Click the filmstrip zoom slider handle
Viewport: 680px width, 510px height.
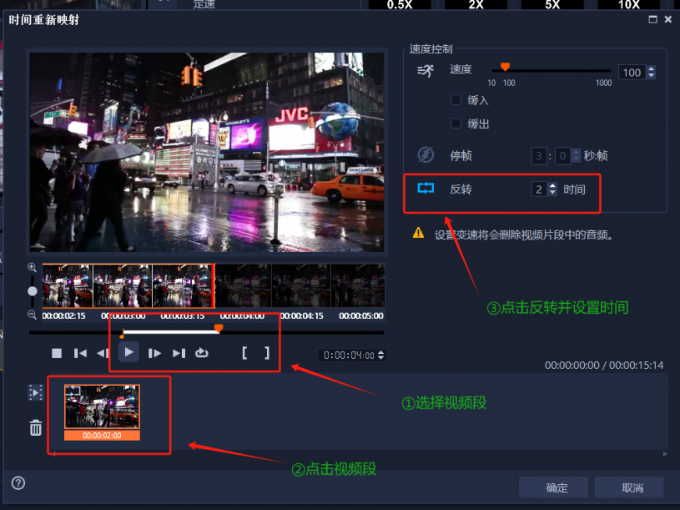pos(32,291)
